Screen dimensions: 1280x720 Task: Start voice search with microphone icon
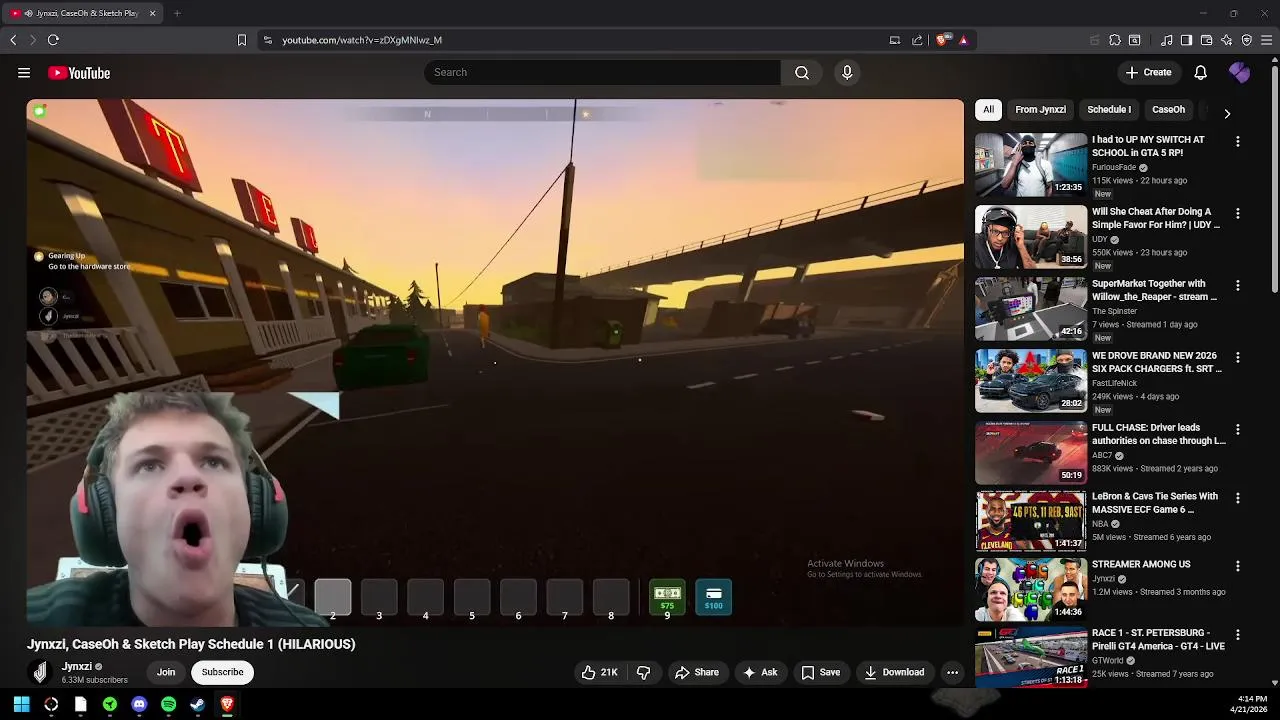[x=847, y=72]
